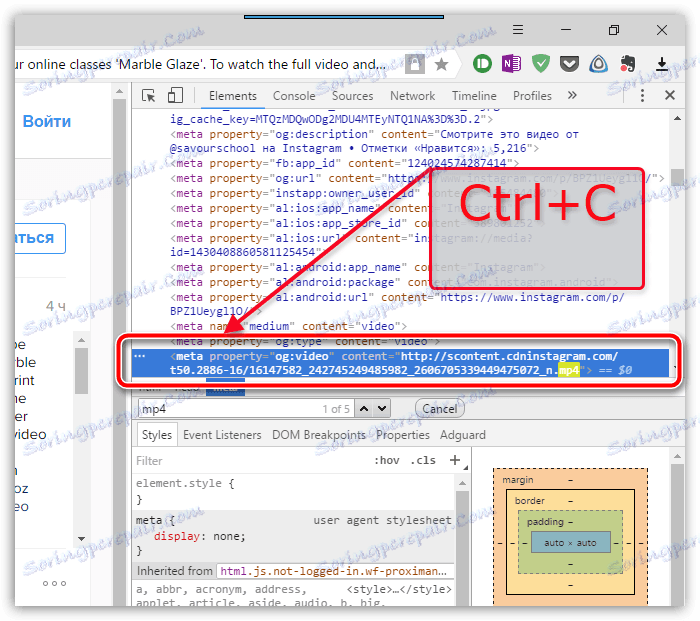This screenshot has width=700, height=621.
Task: Select the highlighted og:video meta element
Action: tap(400, 363)
